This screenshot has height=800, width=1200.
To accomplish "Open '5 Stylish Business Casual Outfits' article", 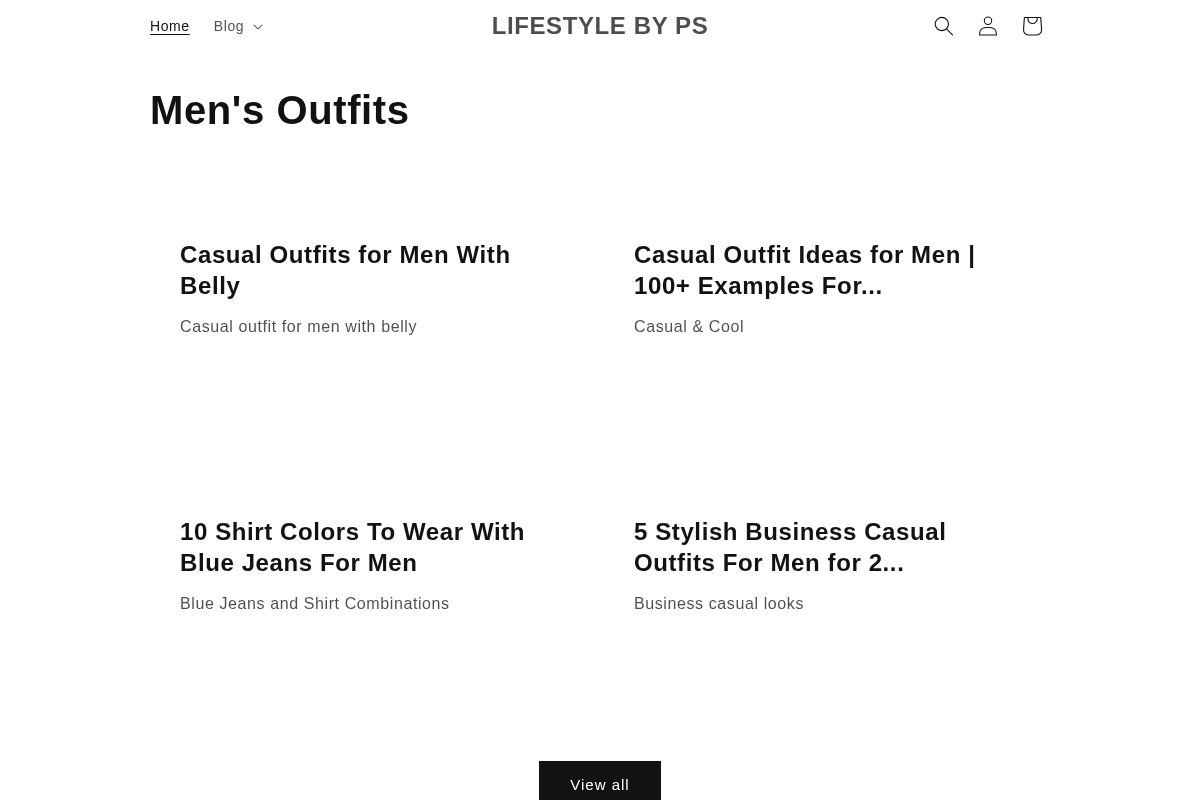I will [790, 547].
